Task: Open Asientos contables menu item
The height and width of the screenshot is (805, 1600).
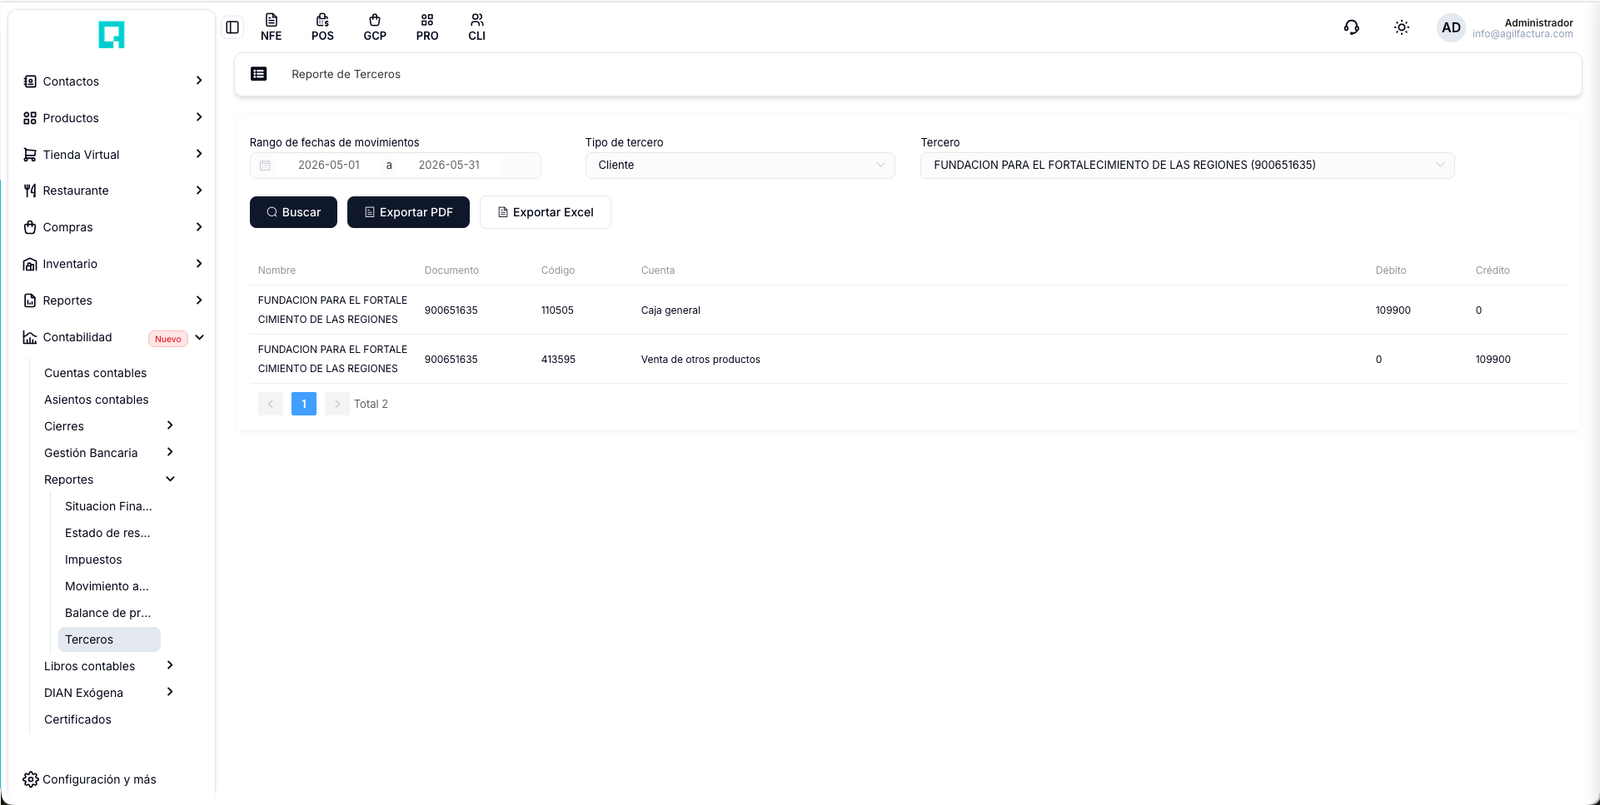Action: pos(96,400)
